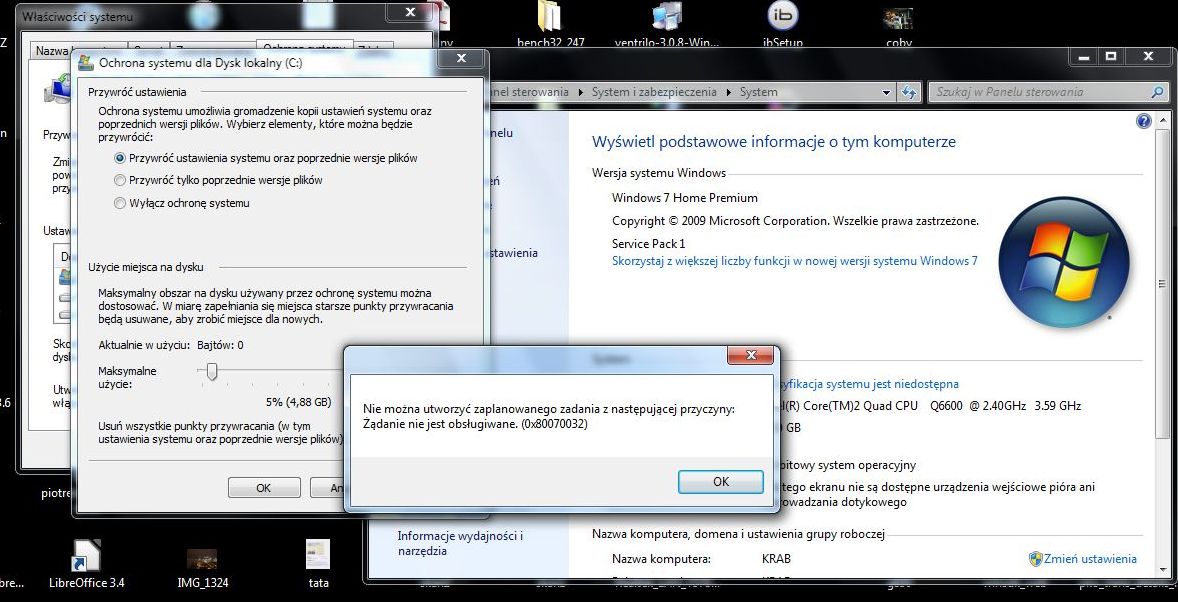The height and width of the screenshot is (602, 1178).
Task: Open the address bar history dropdown arrow
Action: (x=887, y=92)
